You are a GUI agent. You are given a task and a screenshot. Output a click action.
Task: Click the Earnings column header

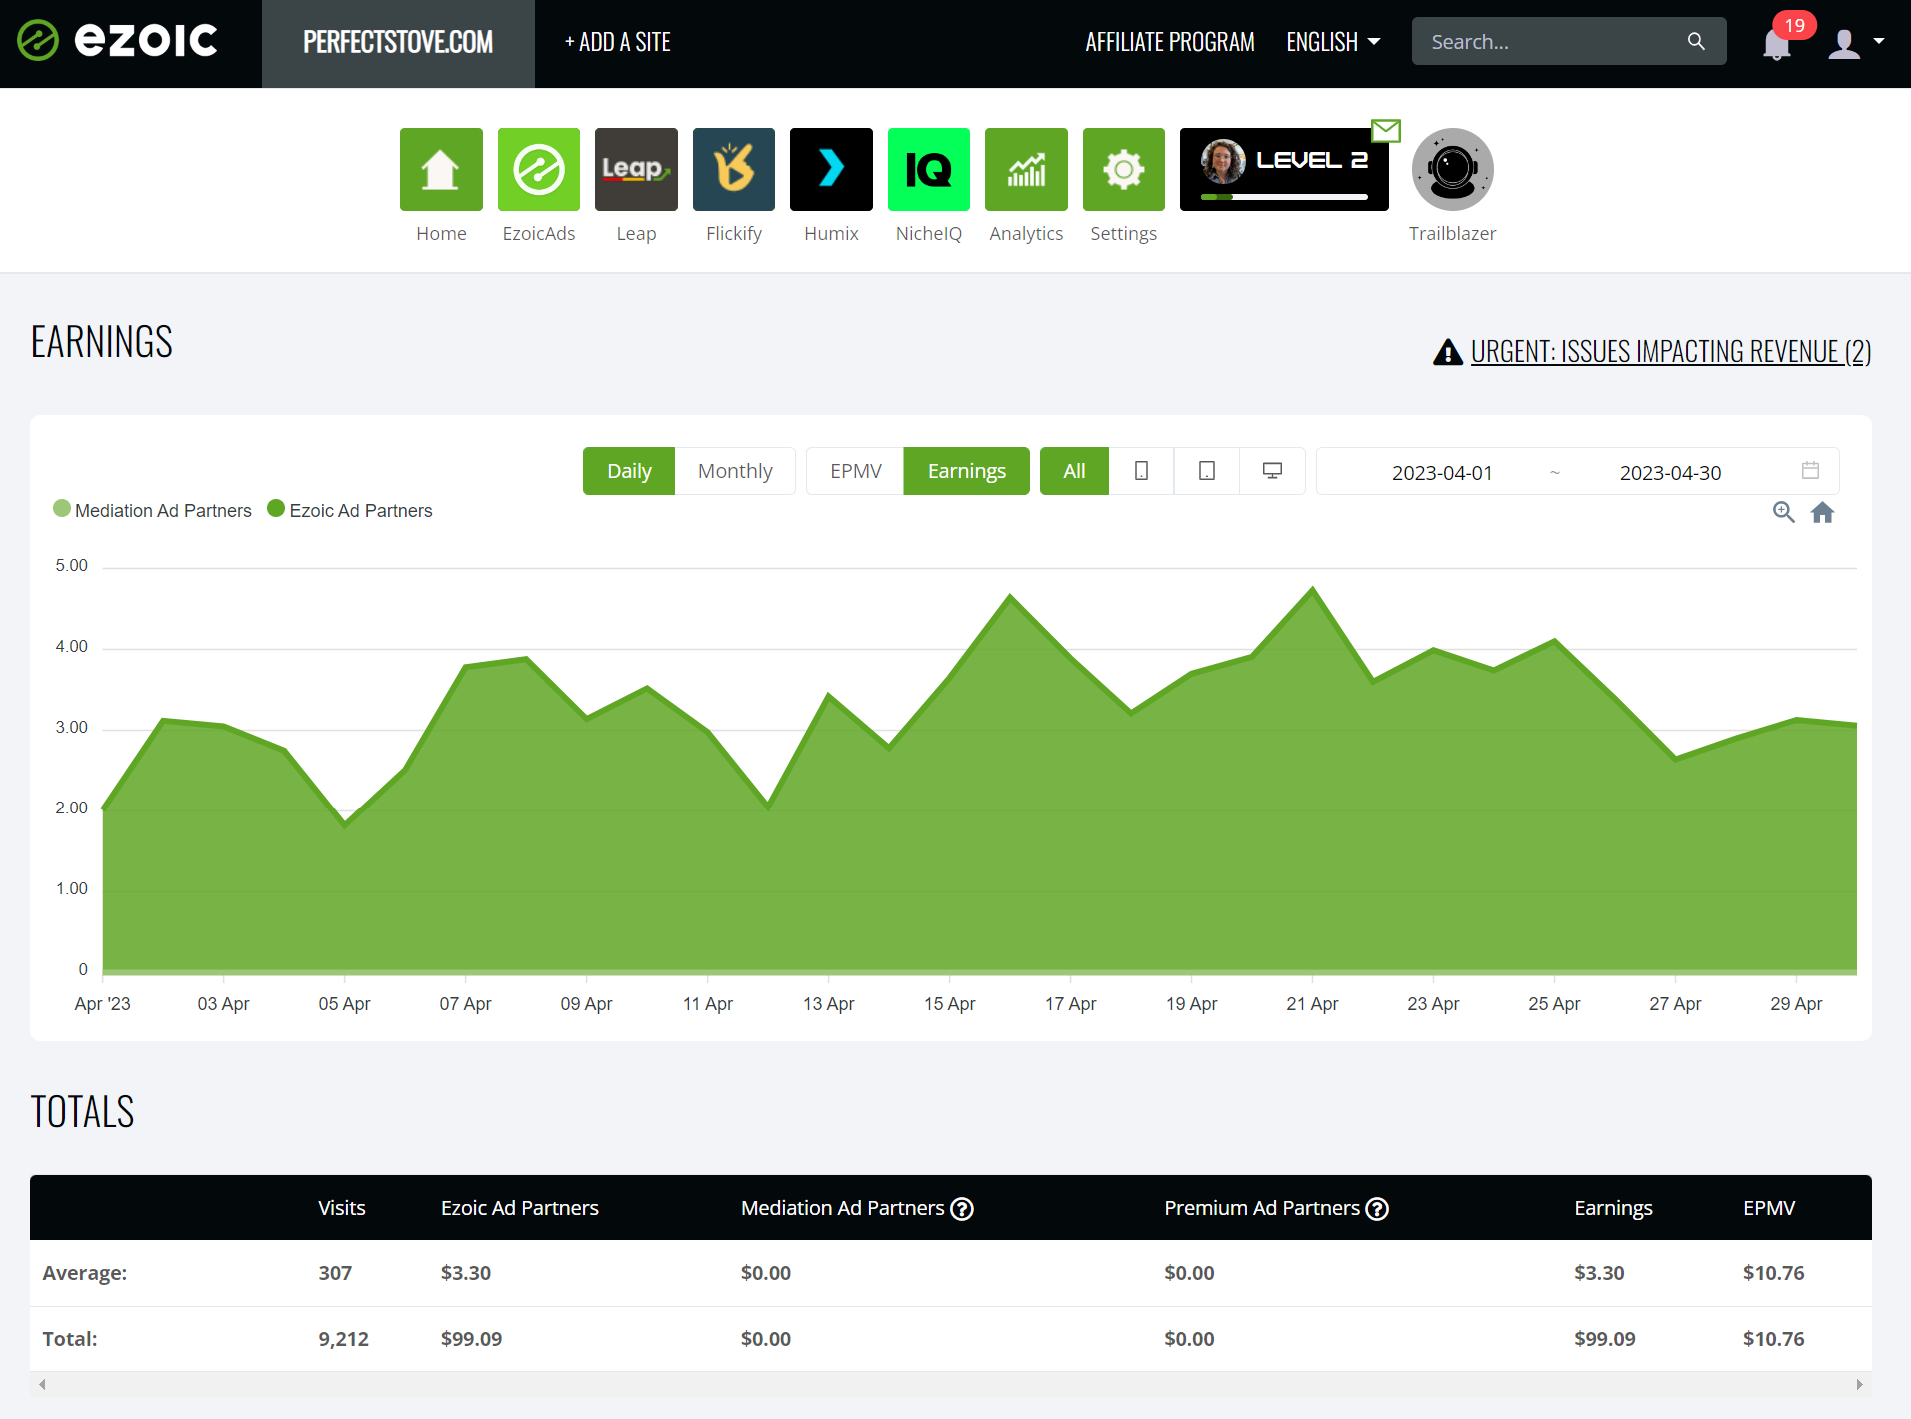tap(1613, 1208)
